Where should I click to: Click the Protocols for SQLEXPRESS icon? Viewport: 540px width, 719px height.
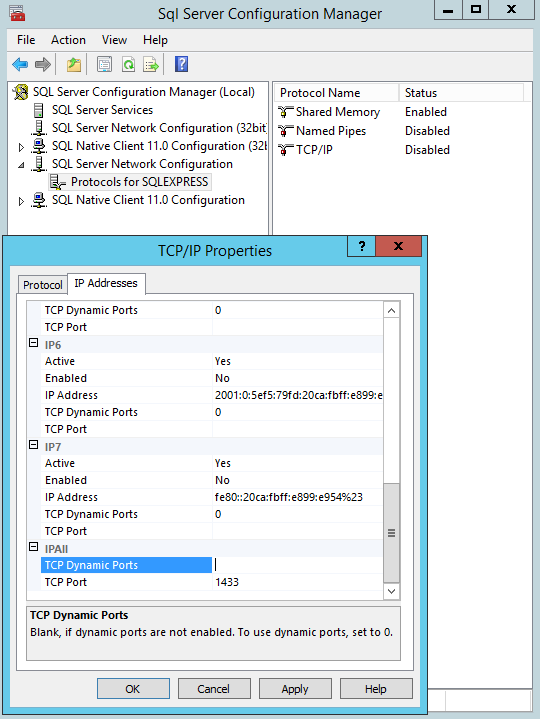[x=58, y=182]
